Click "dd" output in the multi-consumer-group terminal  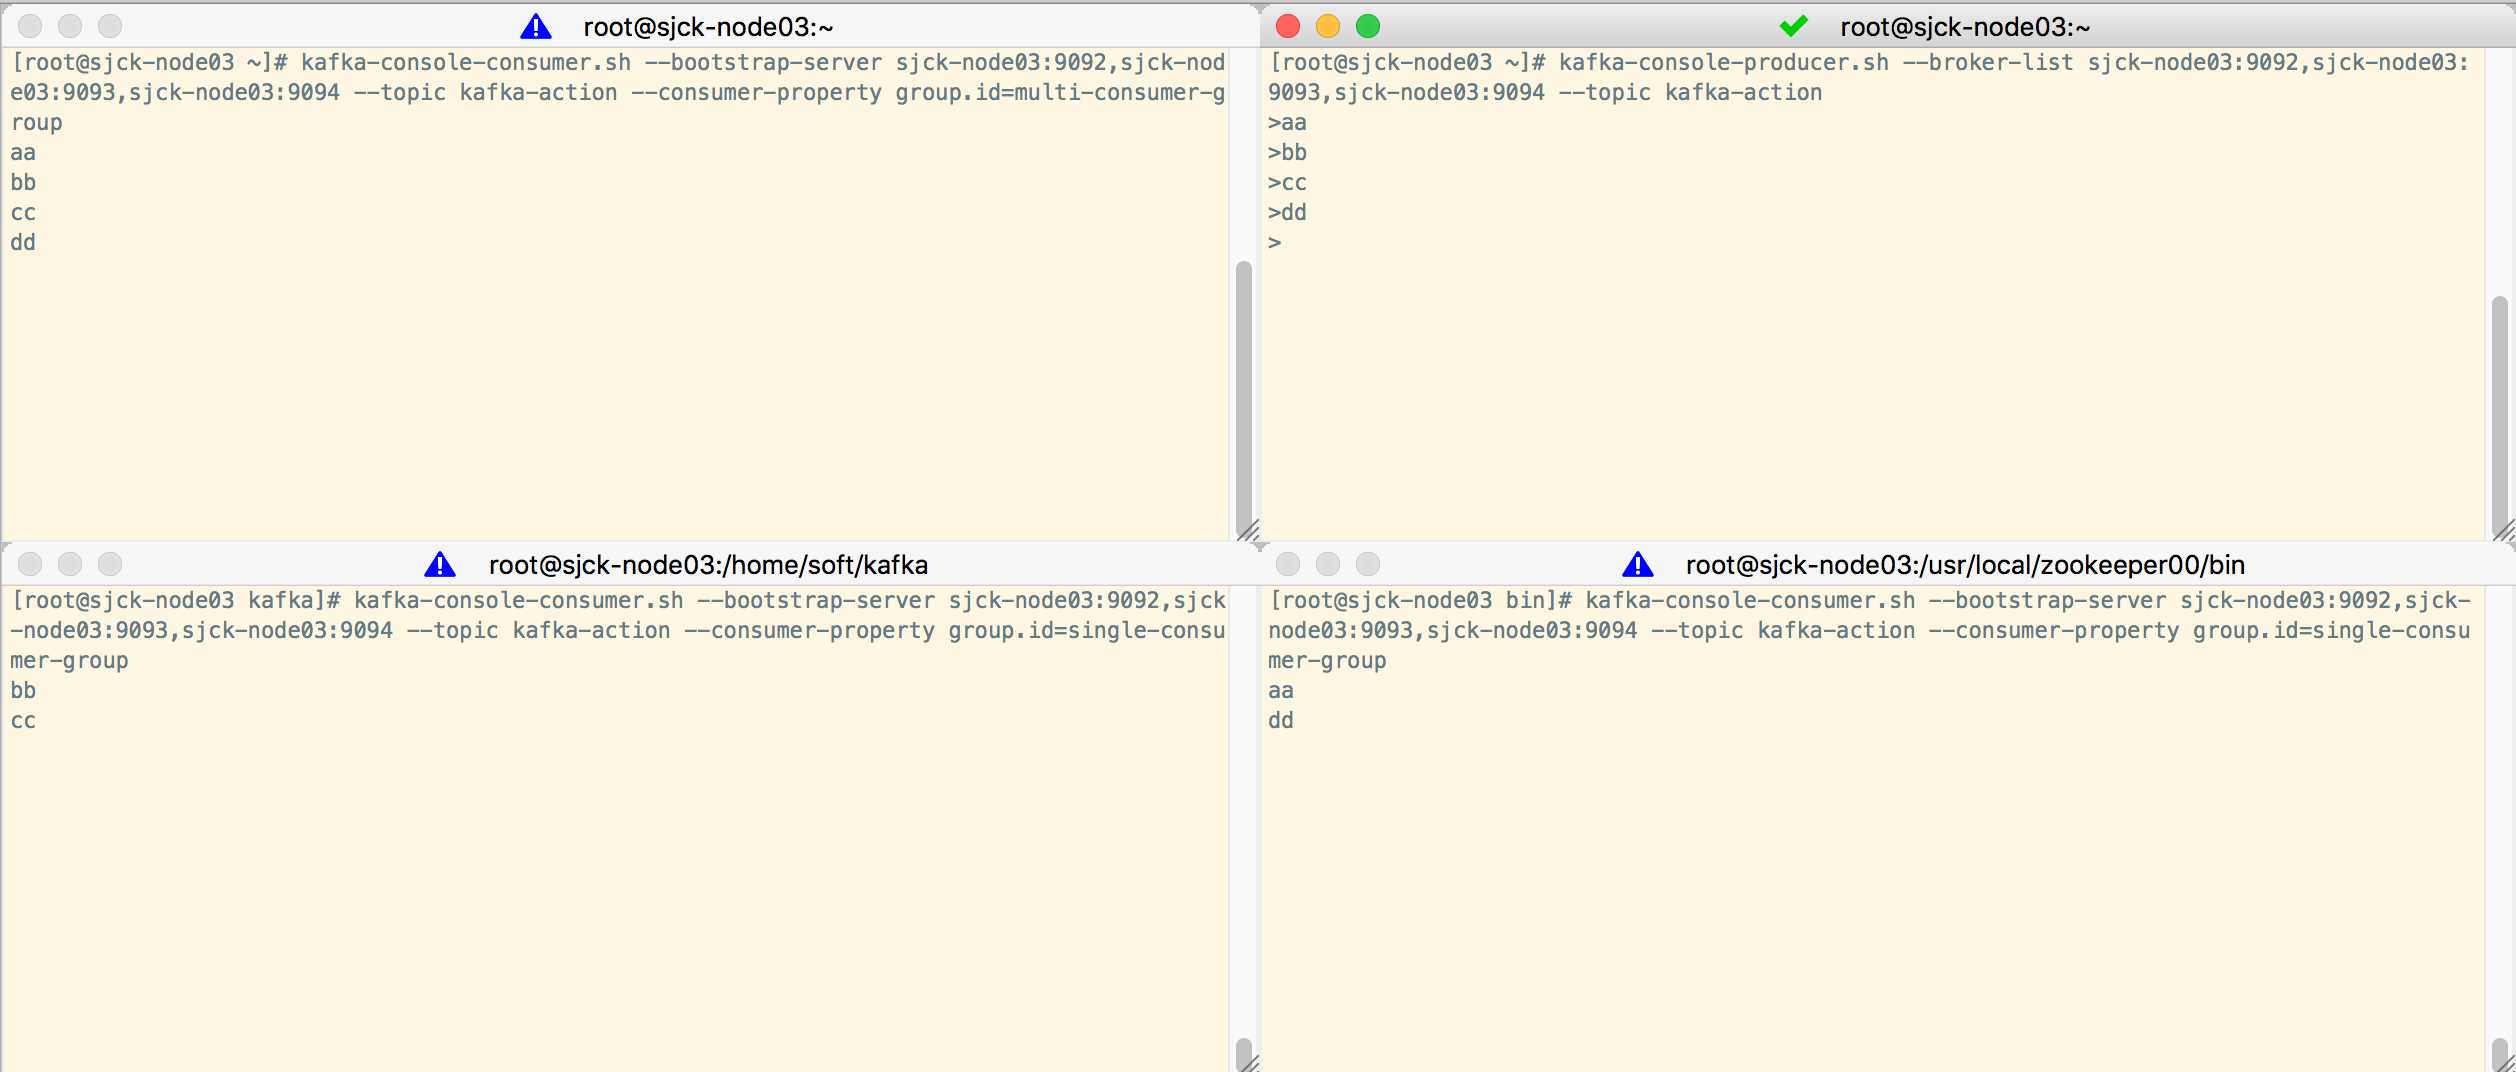point(23,243)
